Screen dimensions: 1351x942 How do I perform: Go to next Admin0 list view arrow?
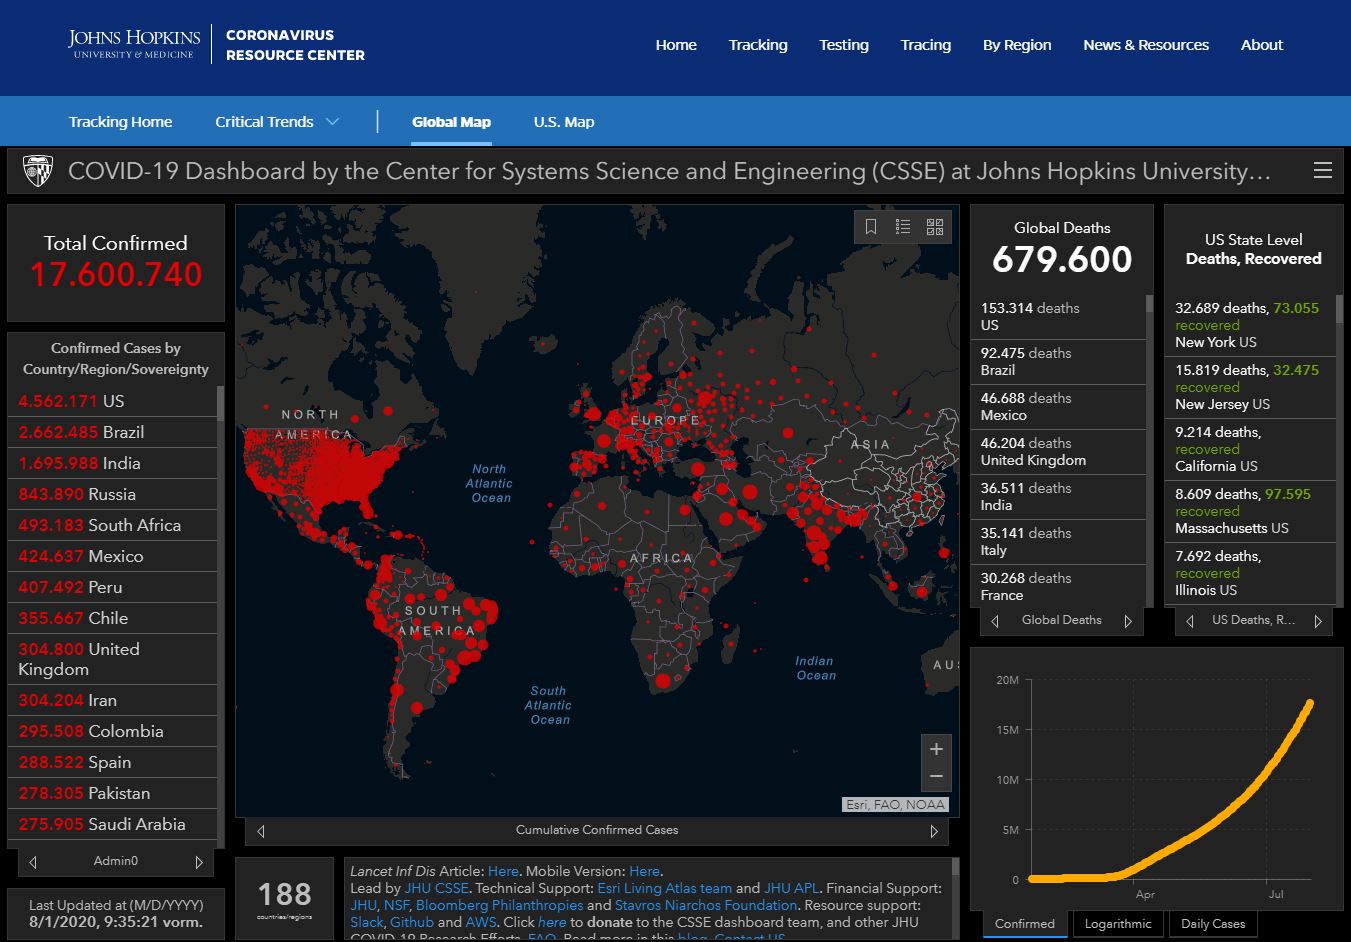click(x=199, y=861)
